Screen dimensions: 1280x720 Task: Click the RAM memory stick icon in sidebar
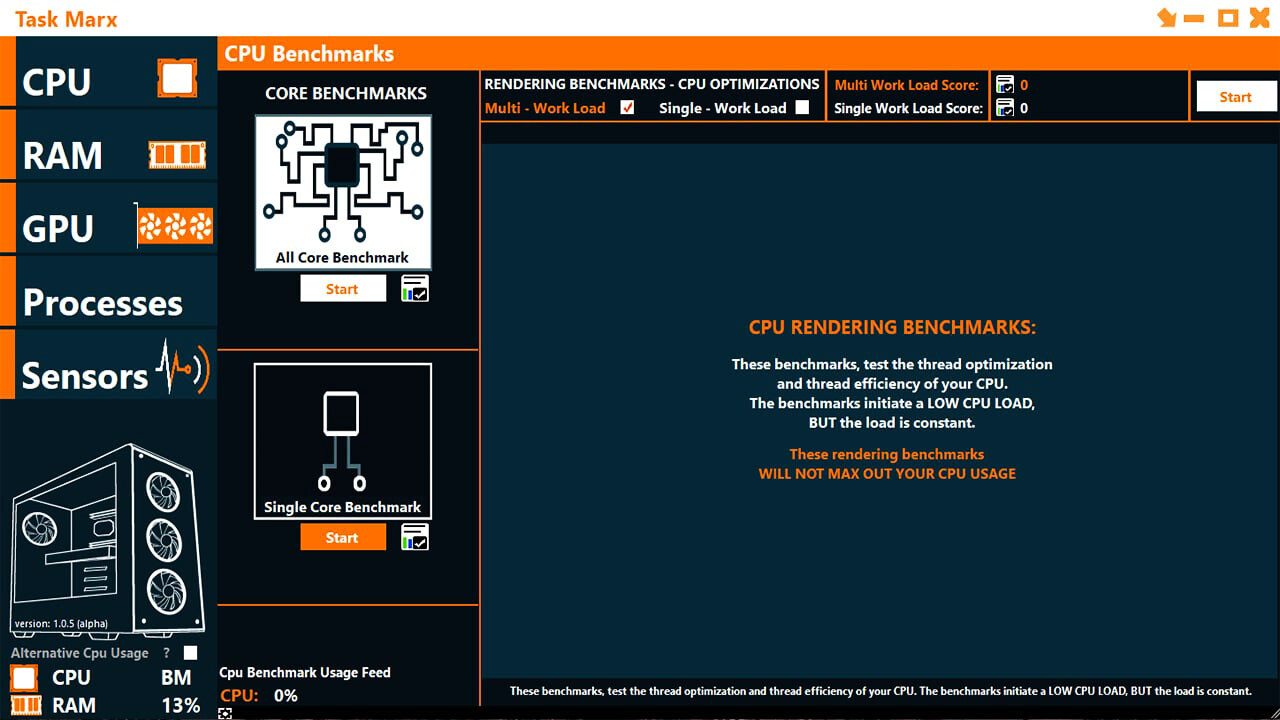[x=176, y=153]
